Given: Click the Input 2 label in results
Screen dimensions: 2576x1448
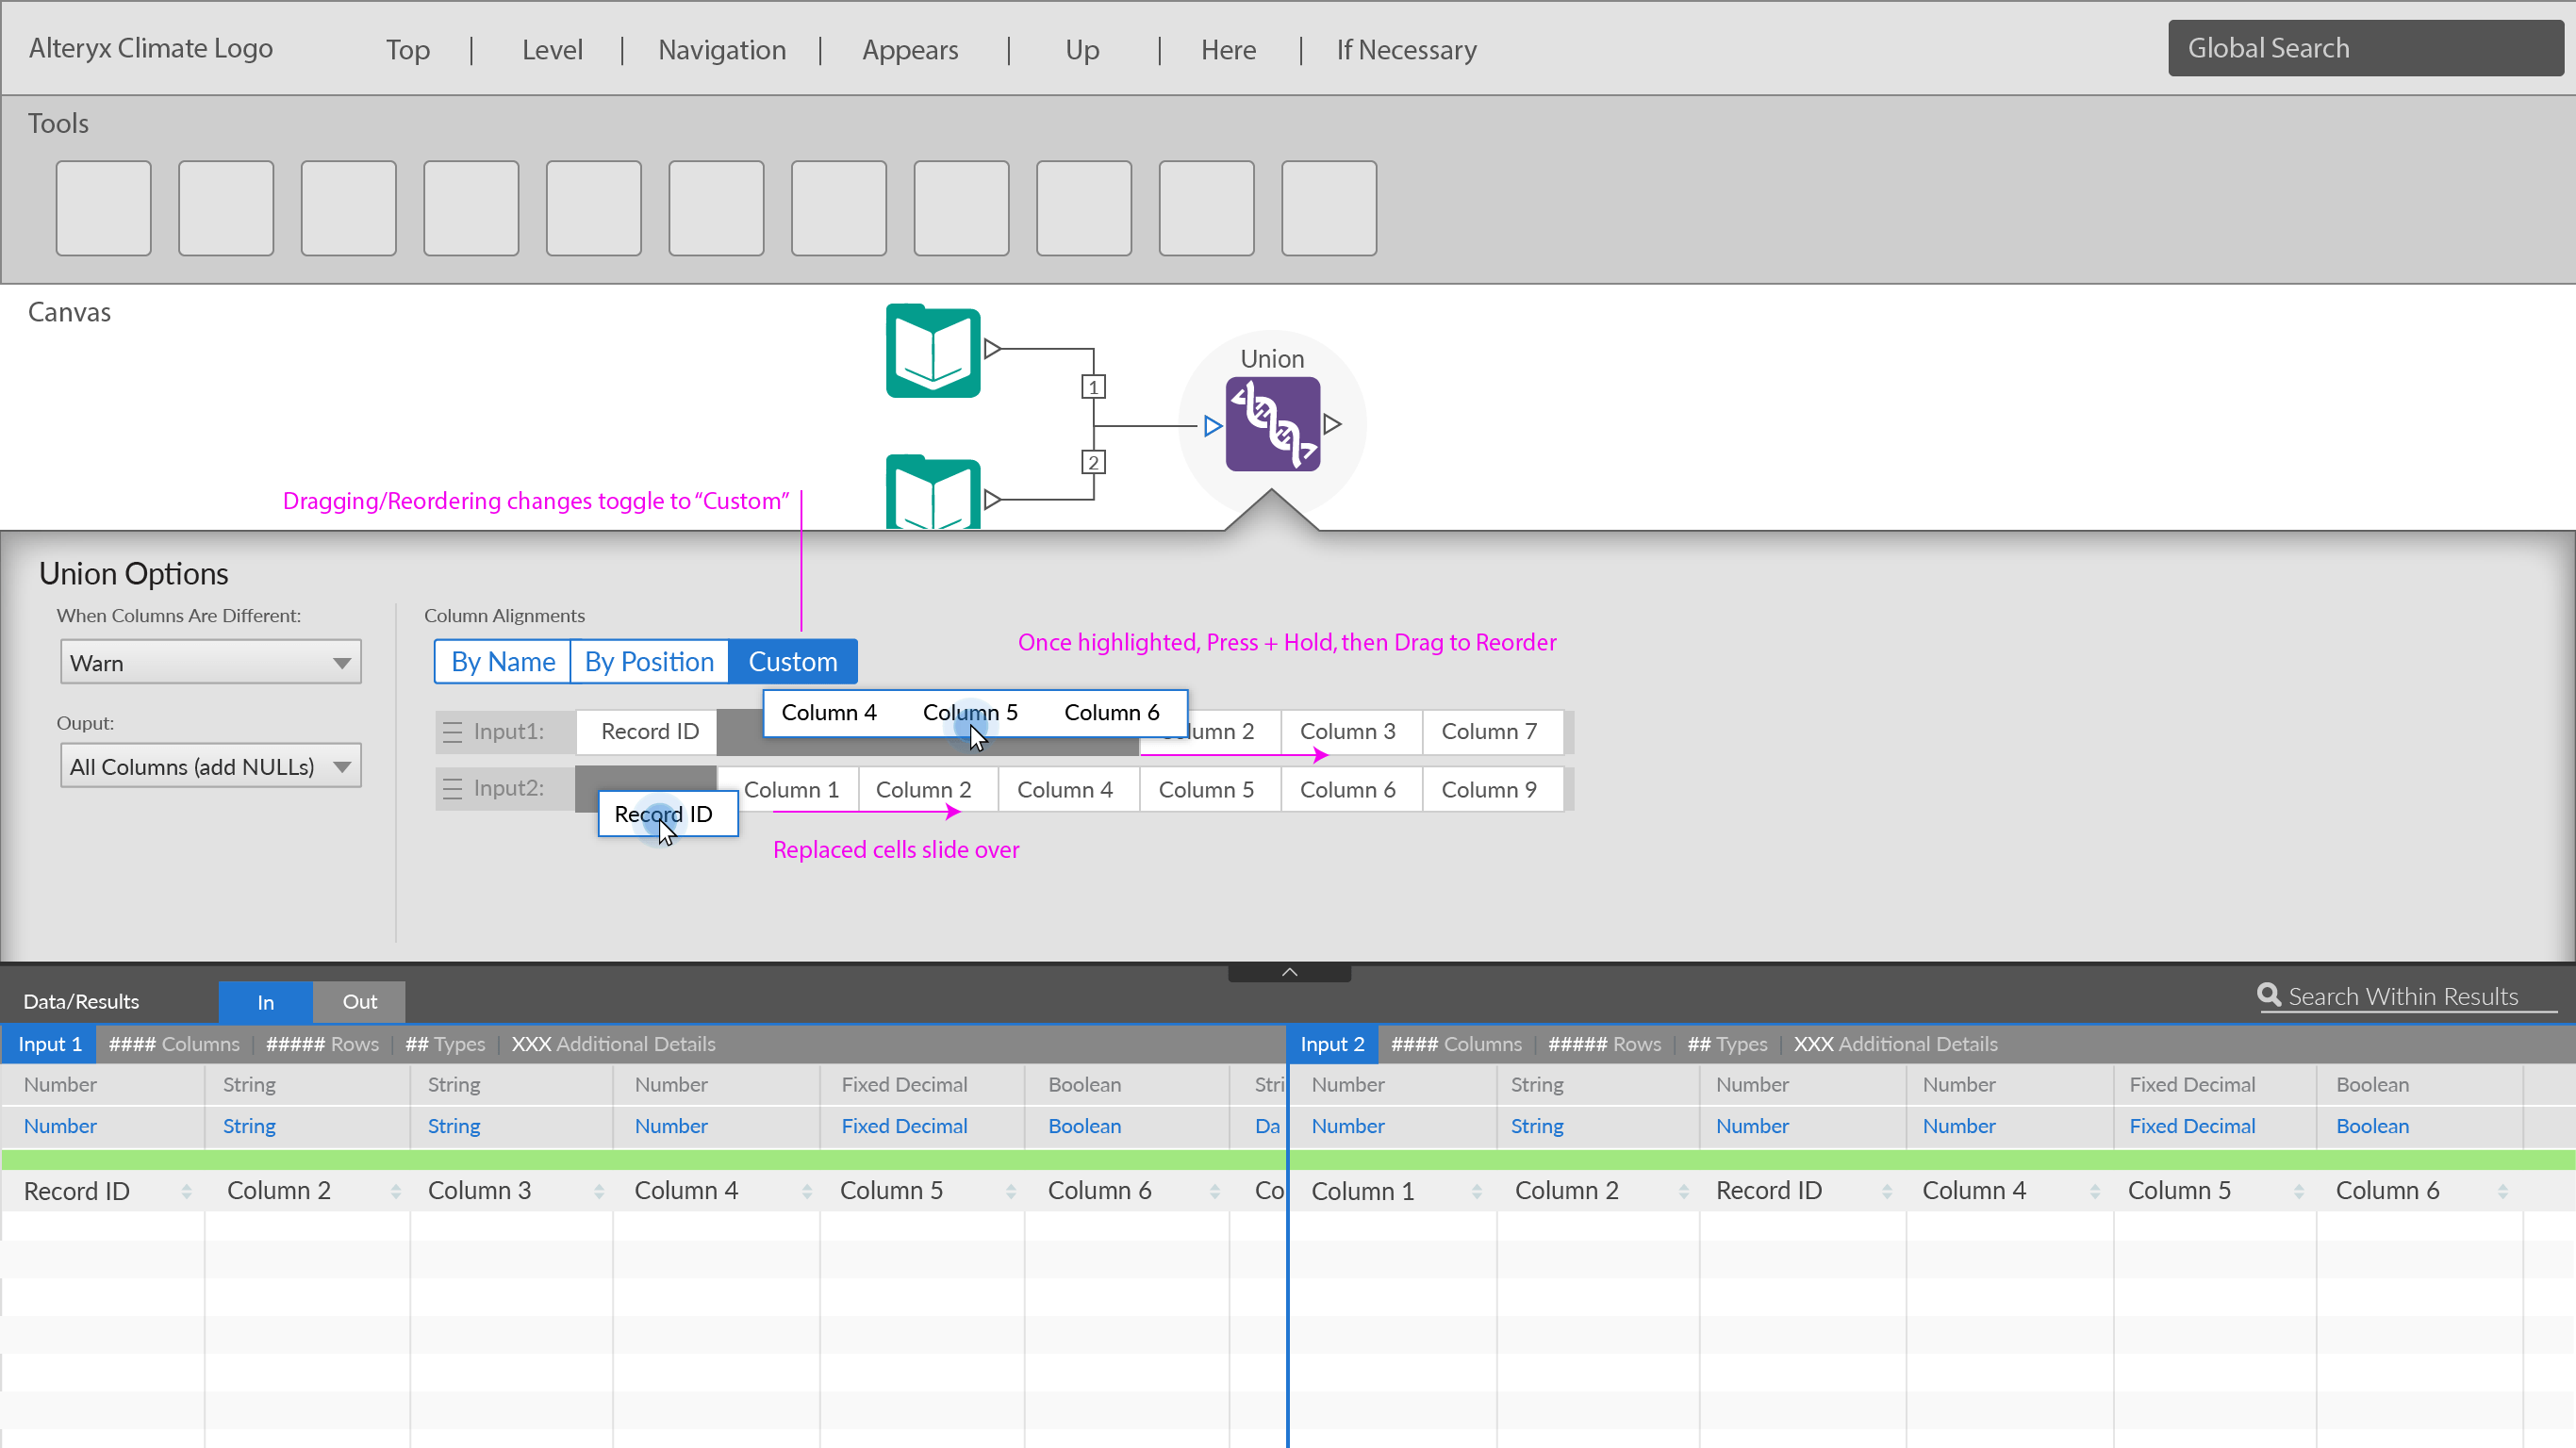Looking at the screenshot, I should click(1331, 1044).
